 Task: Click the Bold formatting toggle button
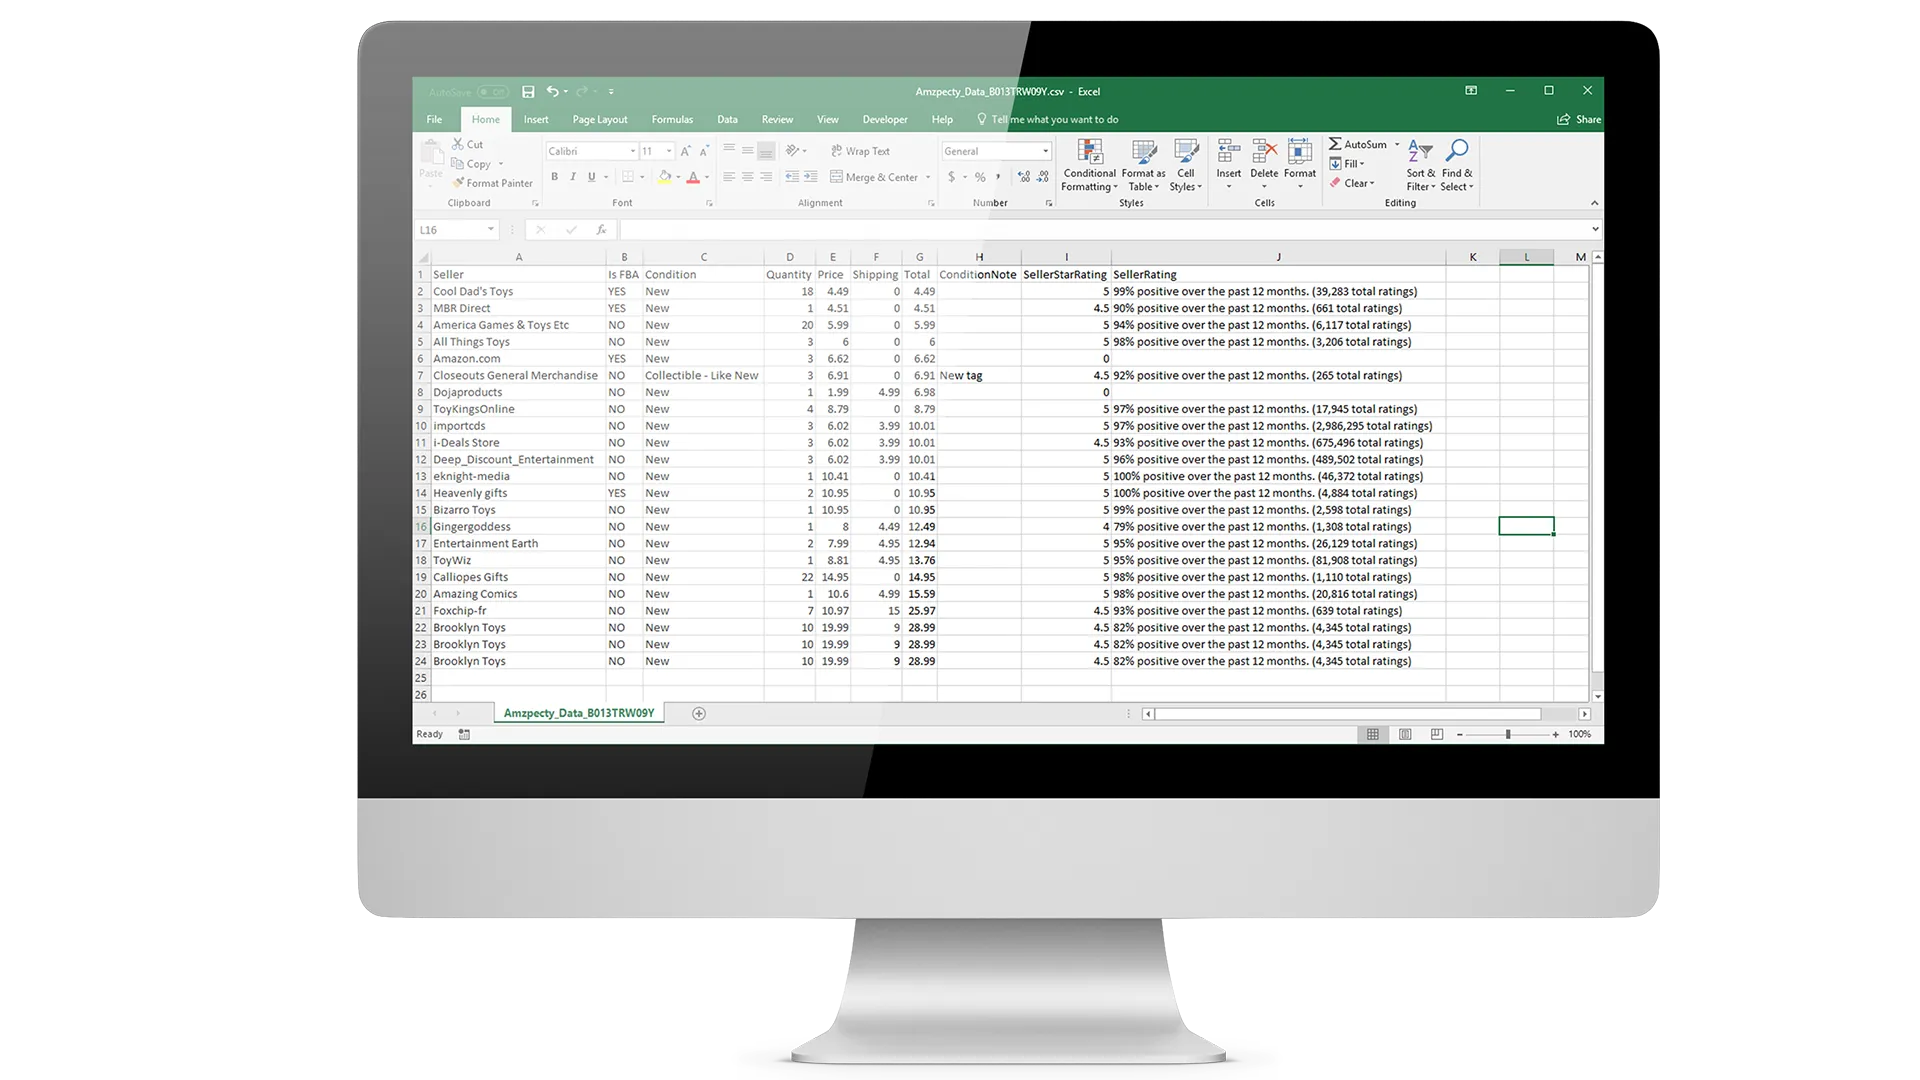[x=554, y=175]
